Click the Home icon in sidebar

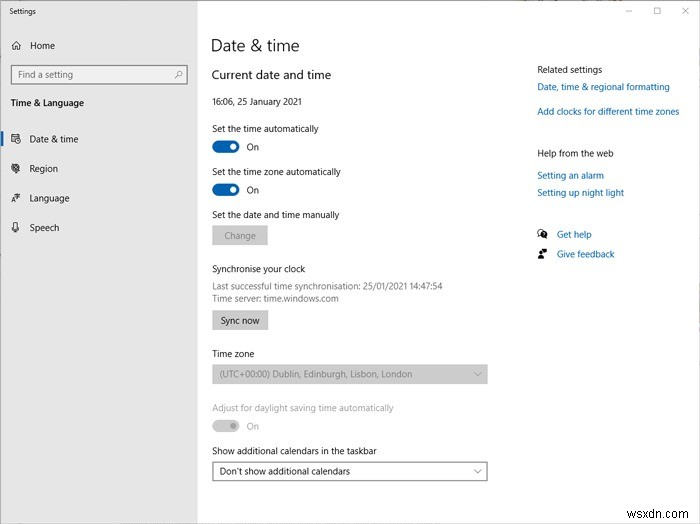pyautogui.click(x=16, y=45)
